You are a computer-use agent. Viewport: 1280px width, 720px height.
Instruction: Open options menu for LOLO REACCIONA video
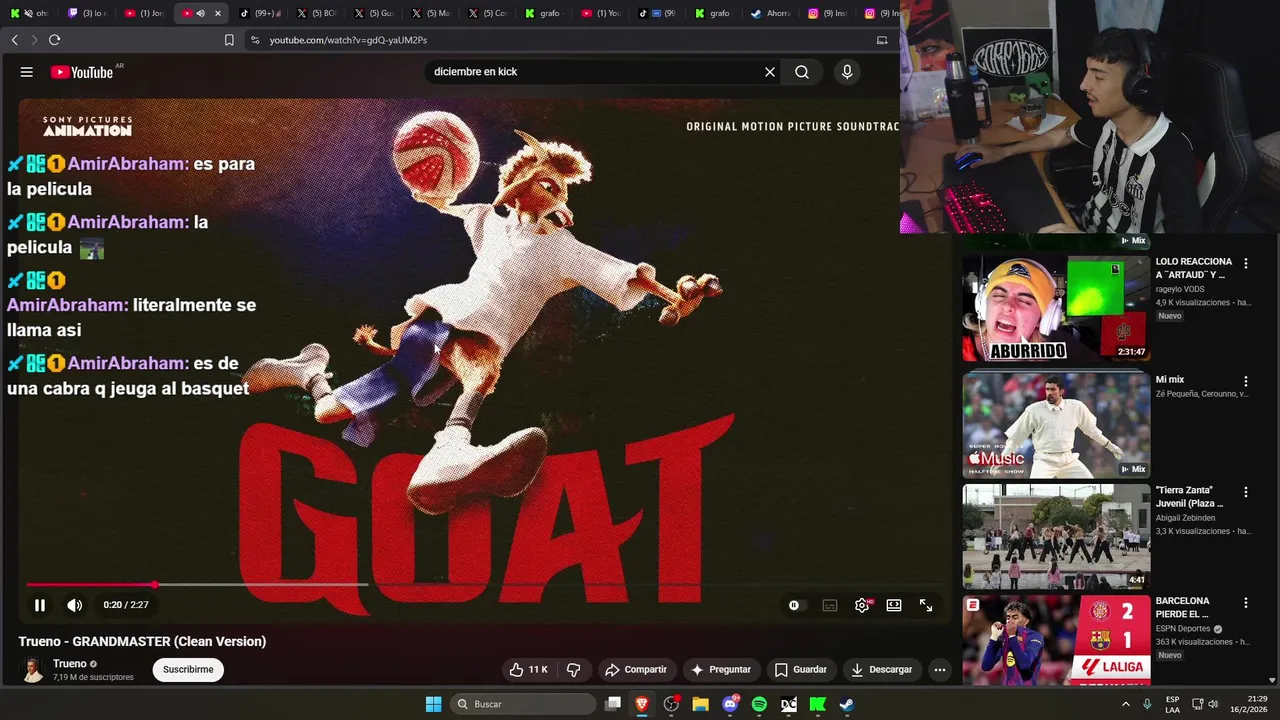[1246, 264]
